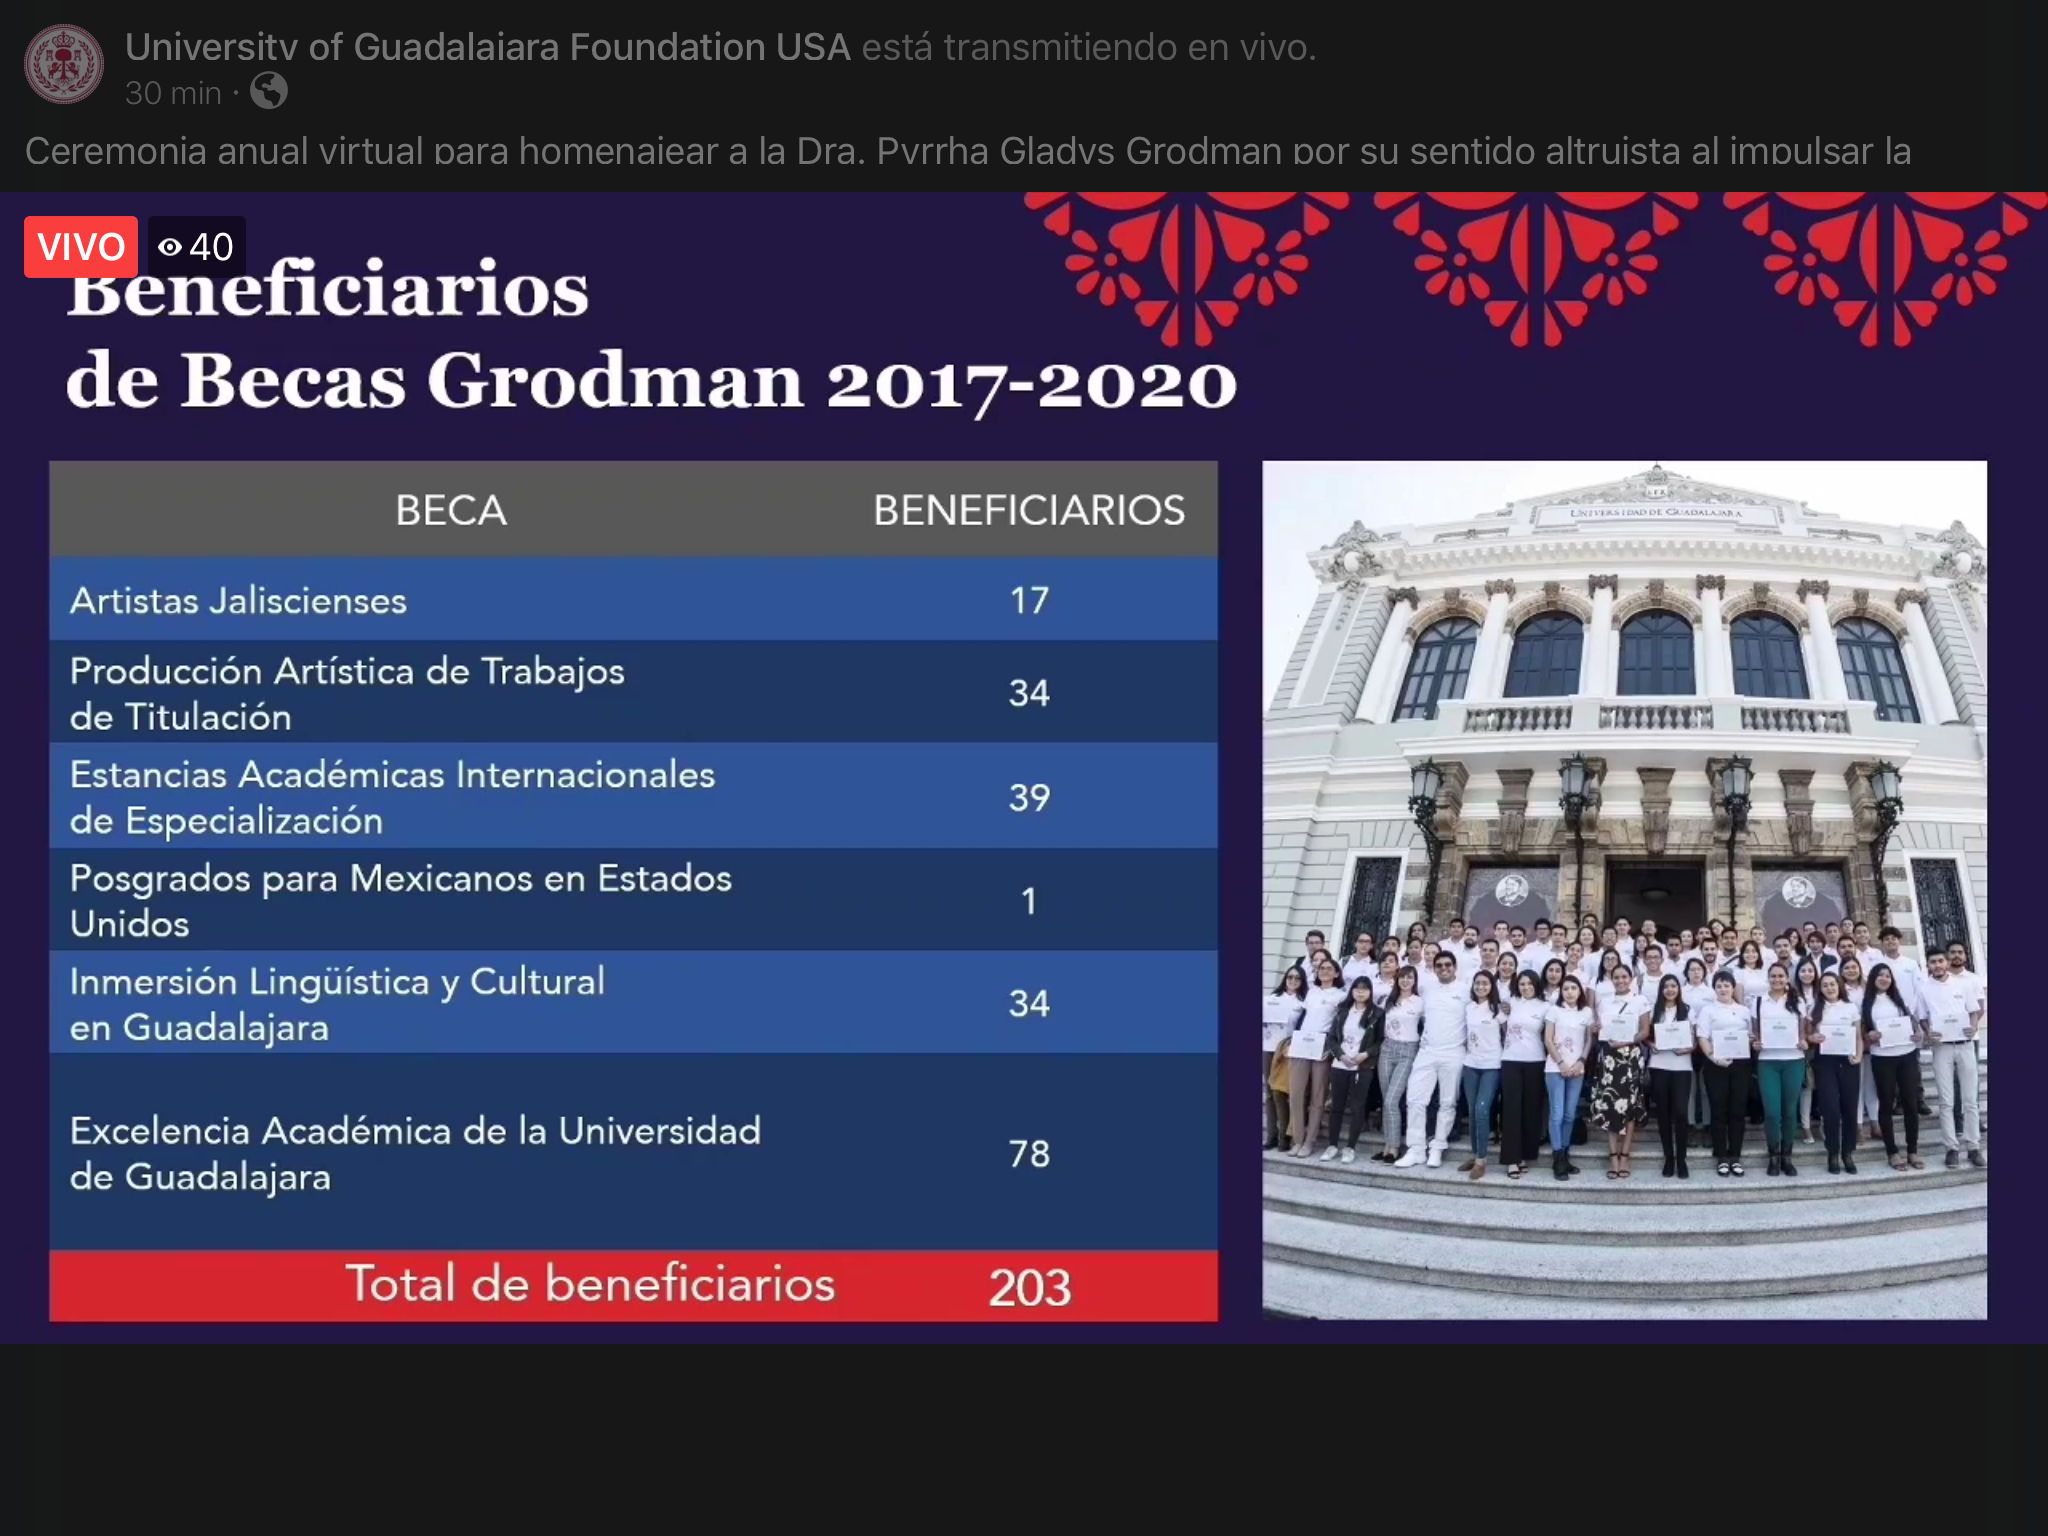Tap the eye viewer count icon

point(170,247)
